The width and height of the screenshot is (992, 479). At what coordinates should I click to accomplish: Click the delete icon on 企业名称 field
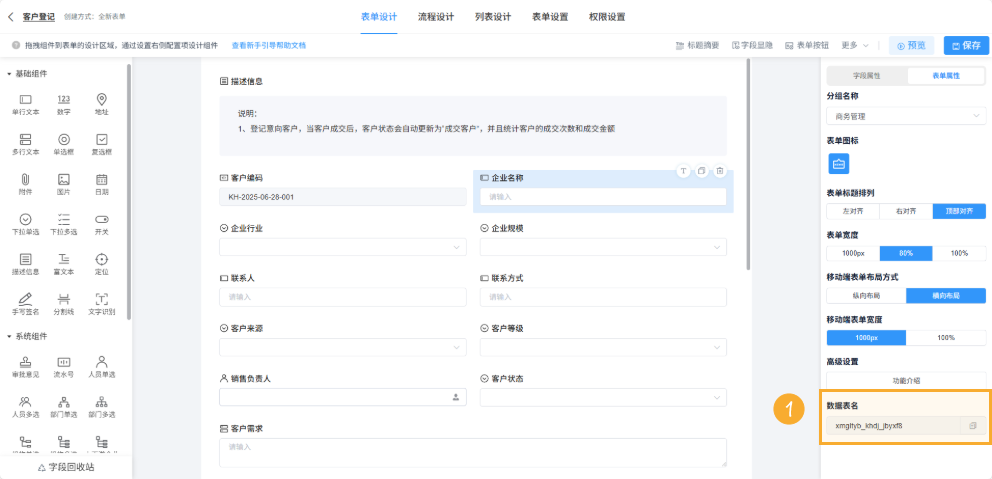point(720,171)
